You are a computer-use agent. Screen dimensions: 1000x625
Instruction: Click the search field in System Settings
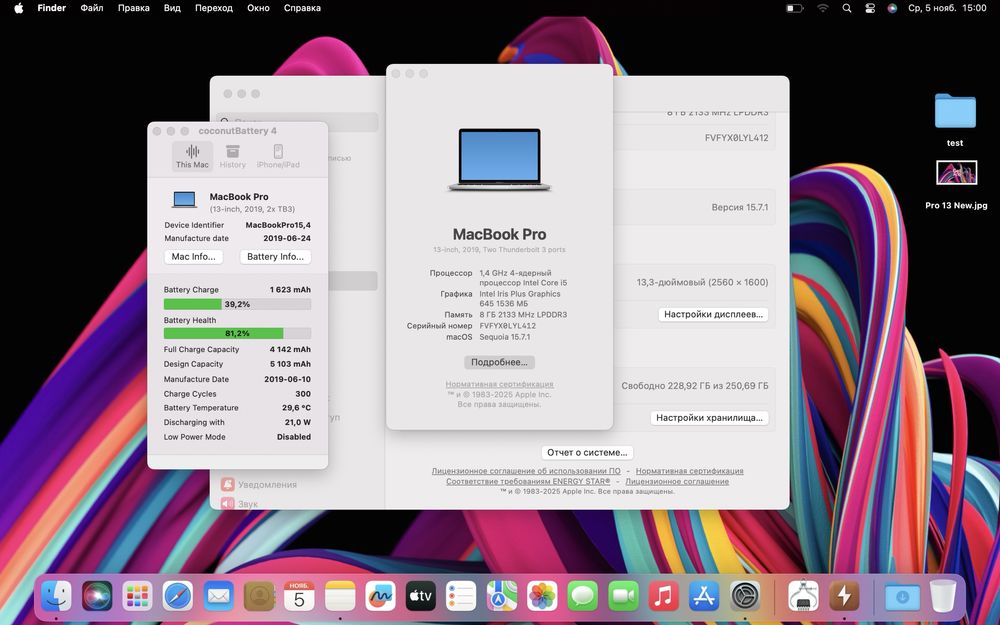[x=297, y=122]
